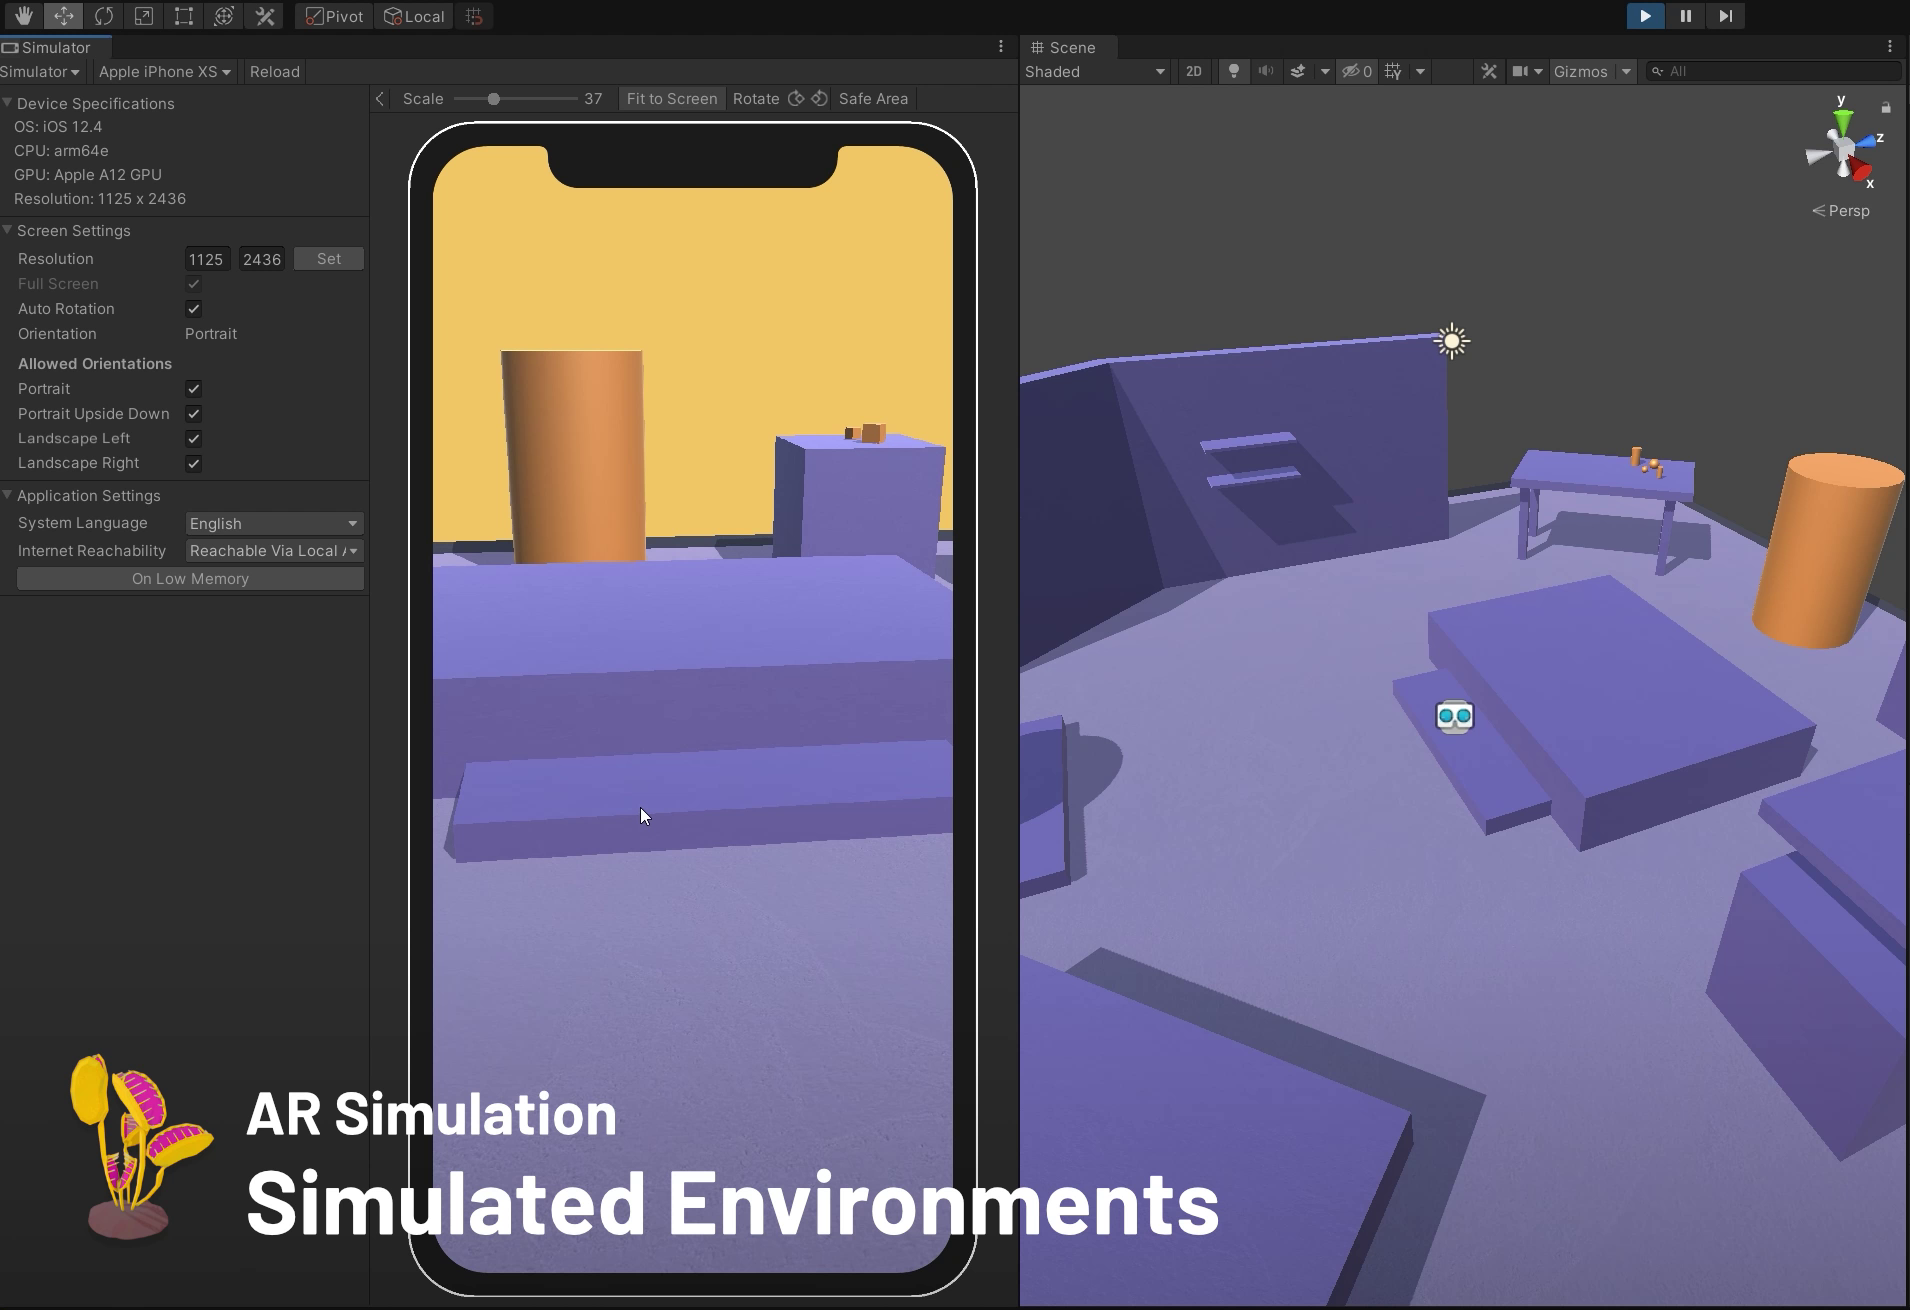The image size is (1910, 1310).
Task: Click the Y axis on orientation gizmo
Action: pyautogui.click(x=1842, y=120)
